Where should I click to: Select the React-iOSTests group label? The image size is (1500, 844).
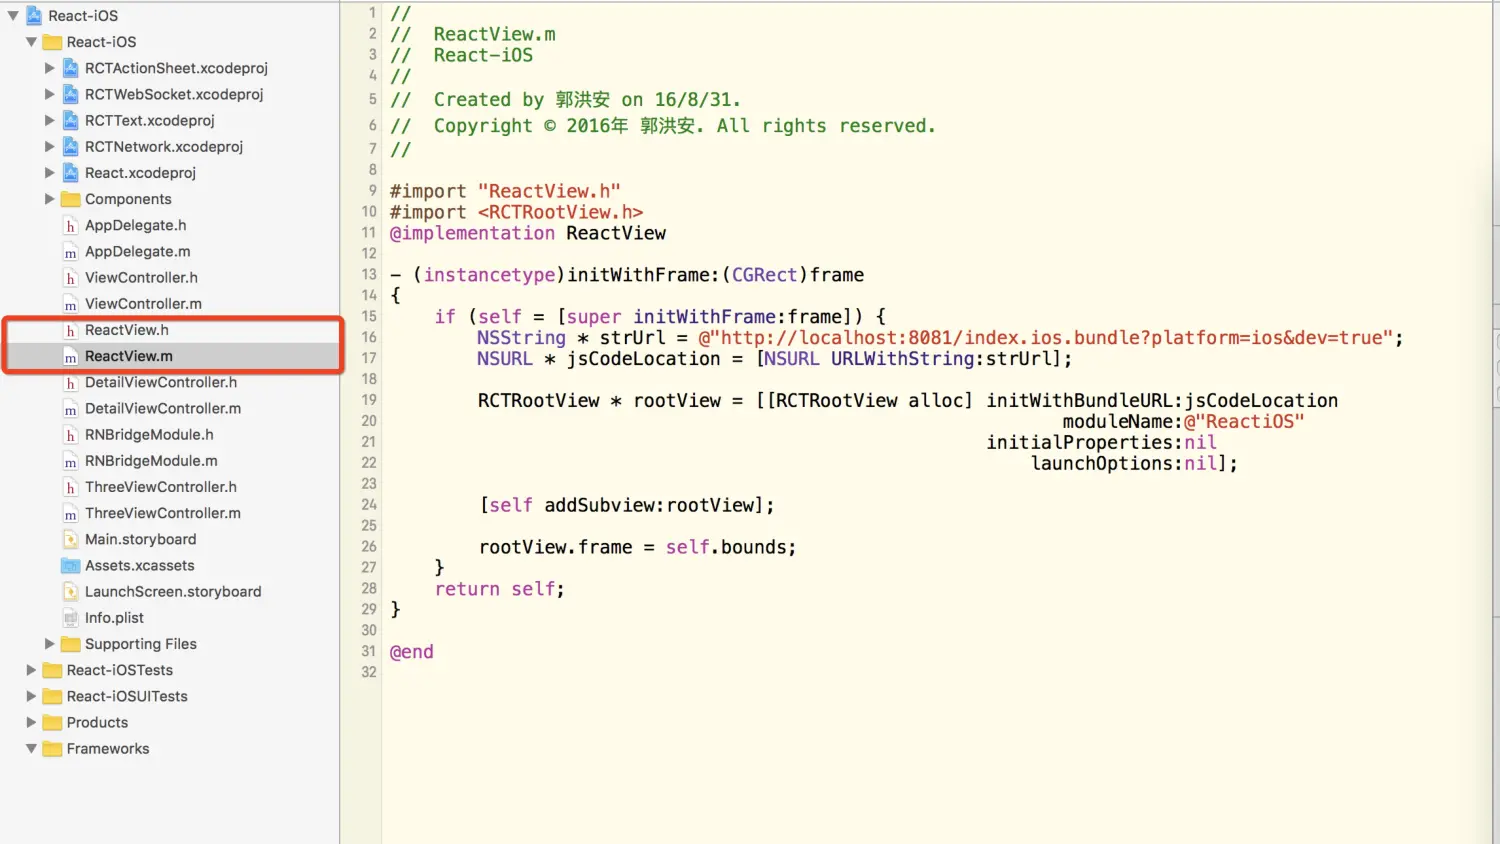(x=119, y=670)
